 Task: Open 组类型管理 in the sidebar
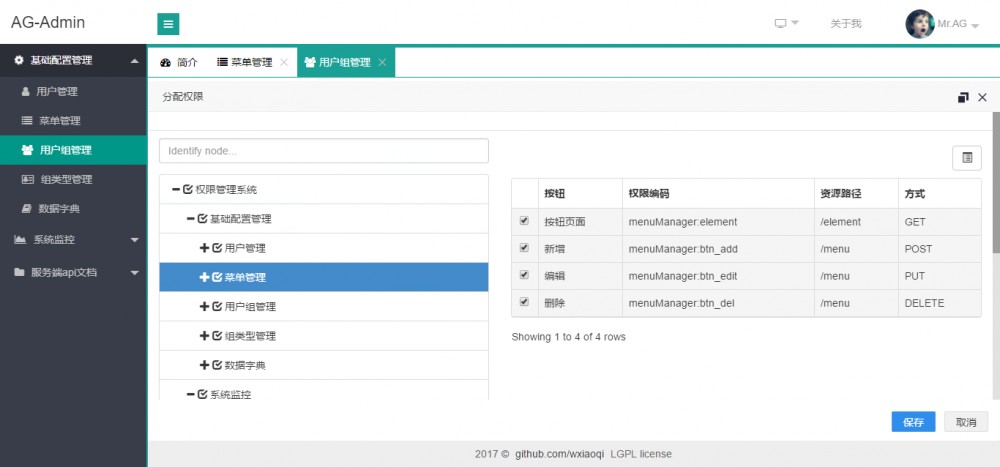[x=73, y=180]
